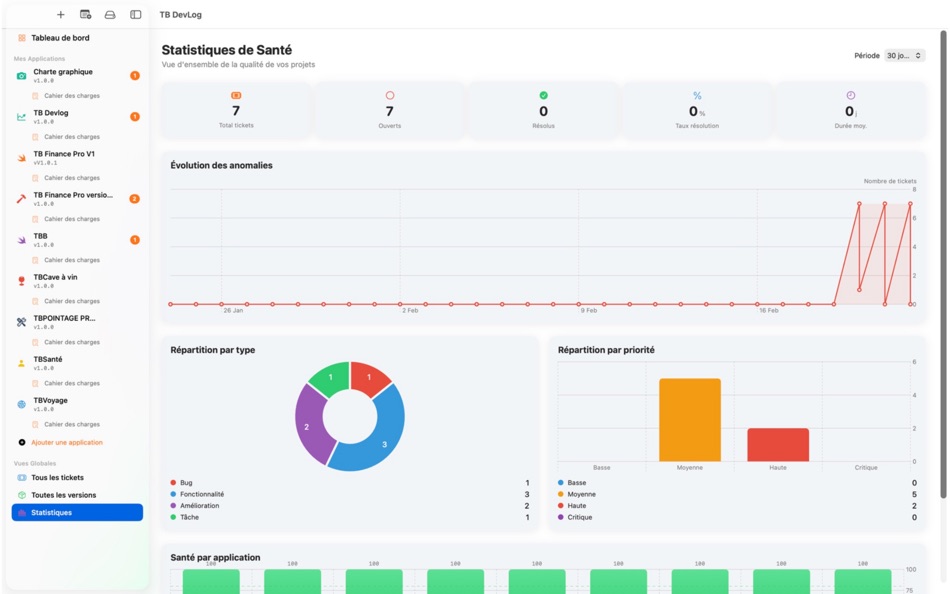This screenshot has width=950, height=594.
Task: Select the Statistiques sidebar item
Action: pyautogui.click(x=78, y=513)
